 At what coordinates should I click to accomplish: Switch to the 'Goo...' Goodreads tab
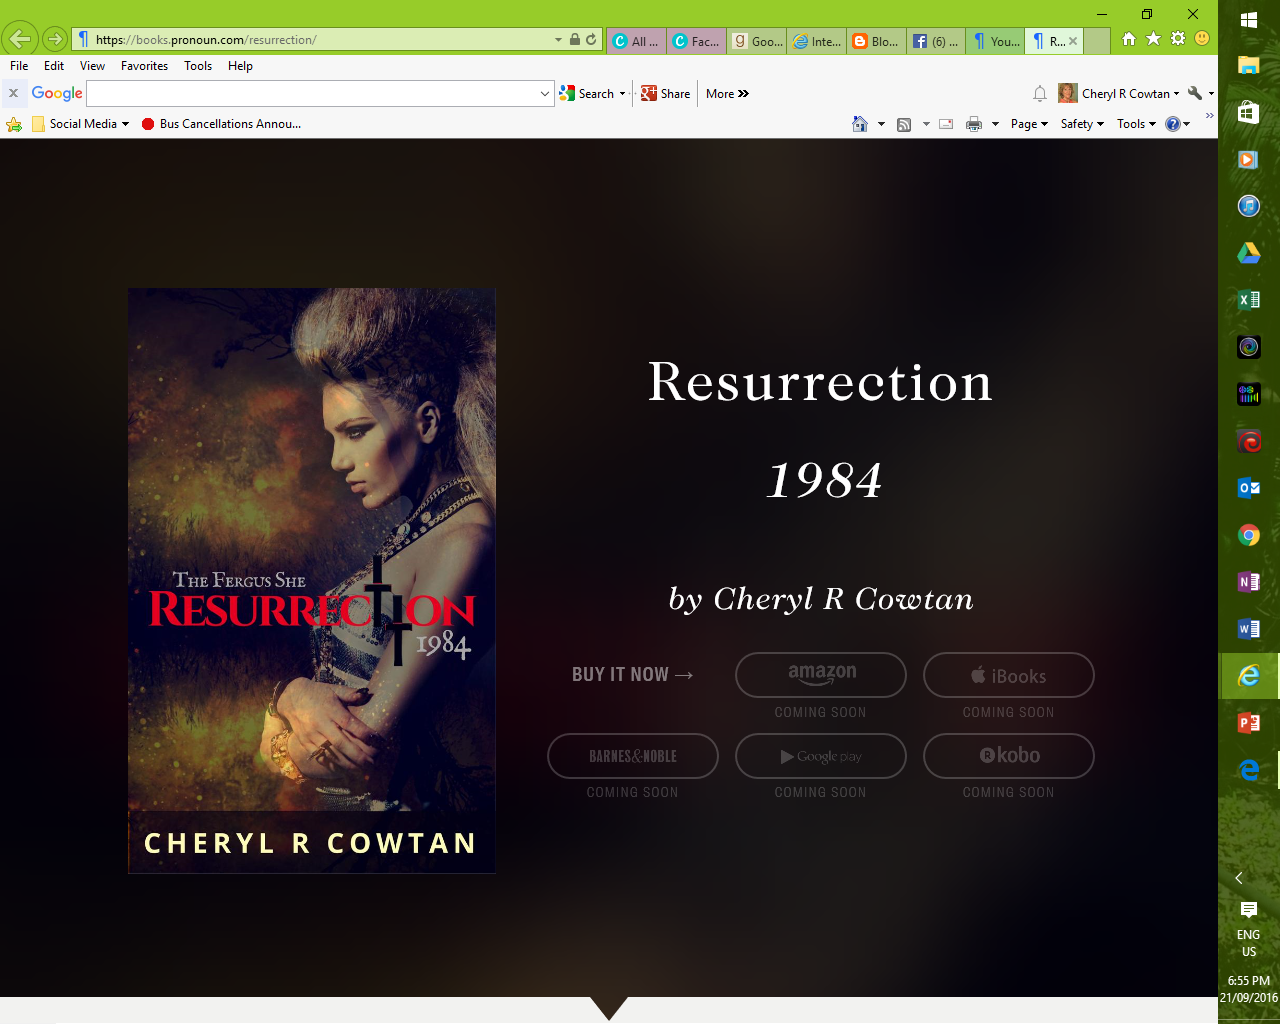coord(757,41)
